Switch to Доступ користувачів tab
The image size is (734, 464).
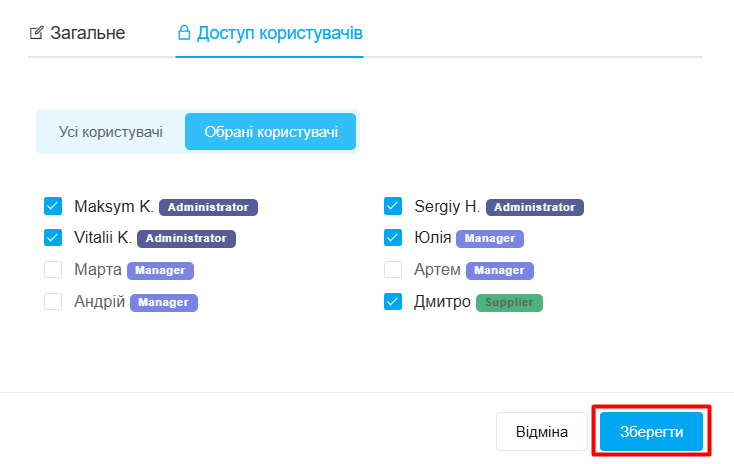click(279, 33)
